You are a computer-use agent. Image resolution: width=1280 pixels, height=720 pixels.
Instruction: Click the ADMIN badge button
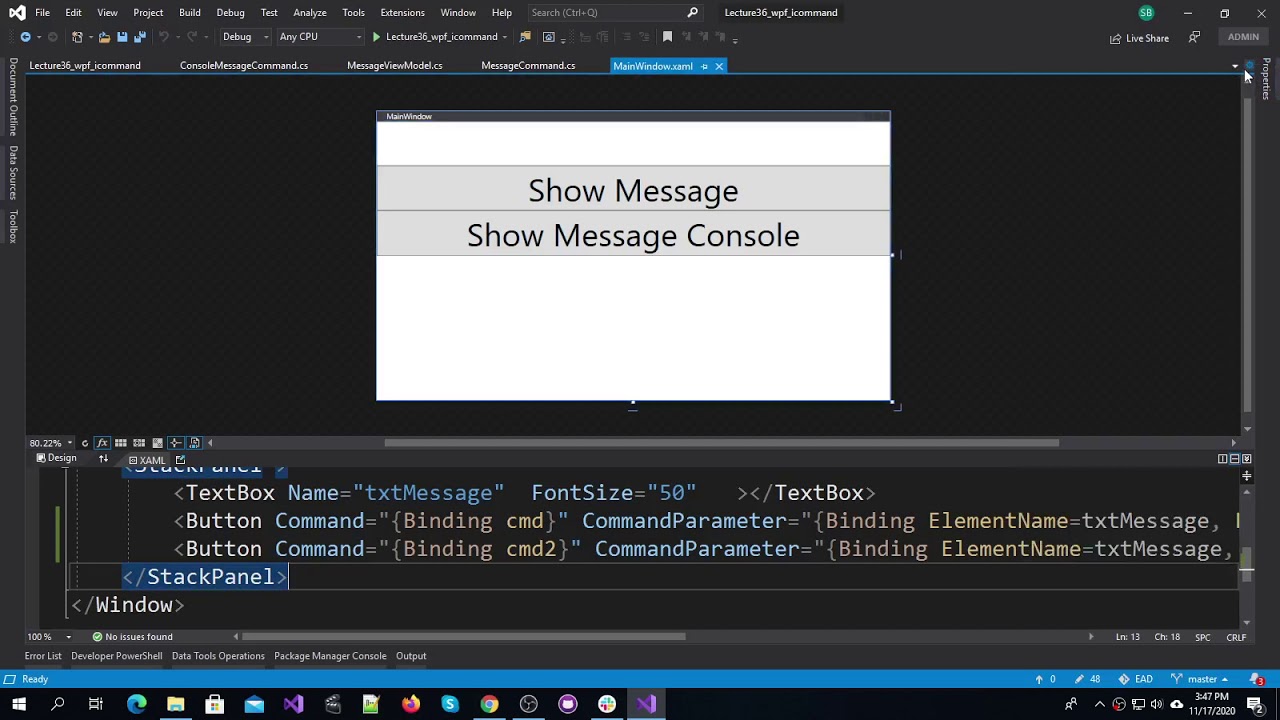[1243, 37]
